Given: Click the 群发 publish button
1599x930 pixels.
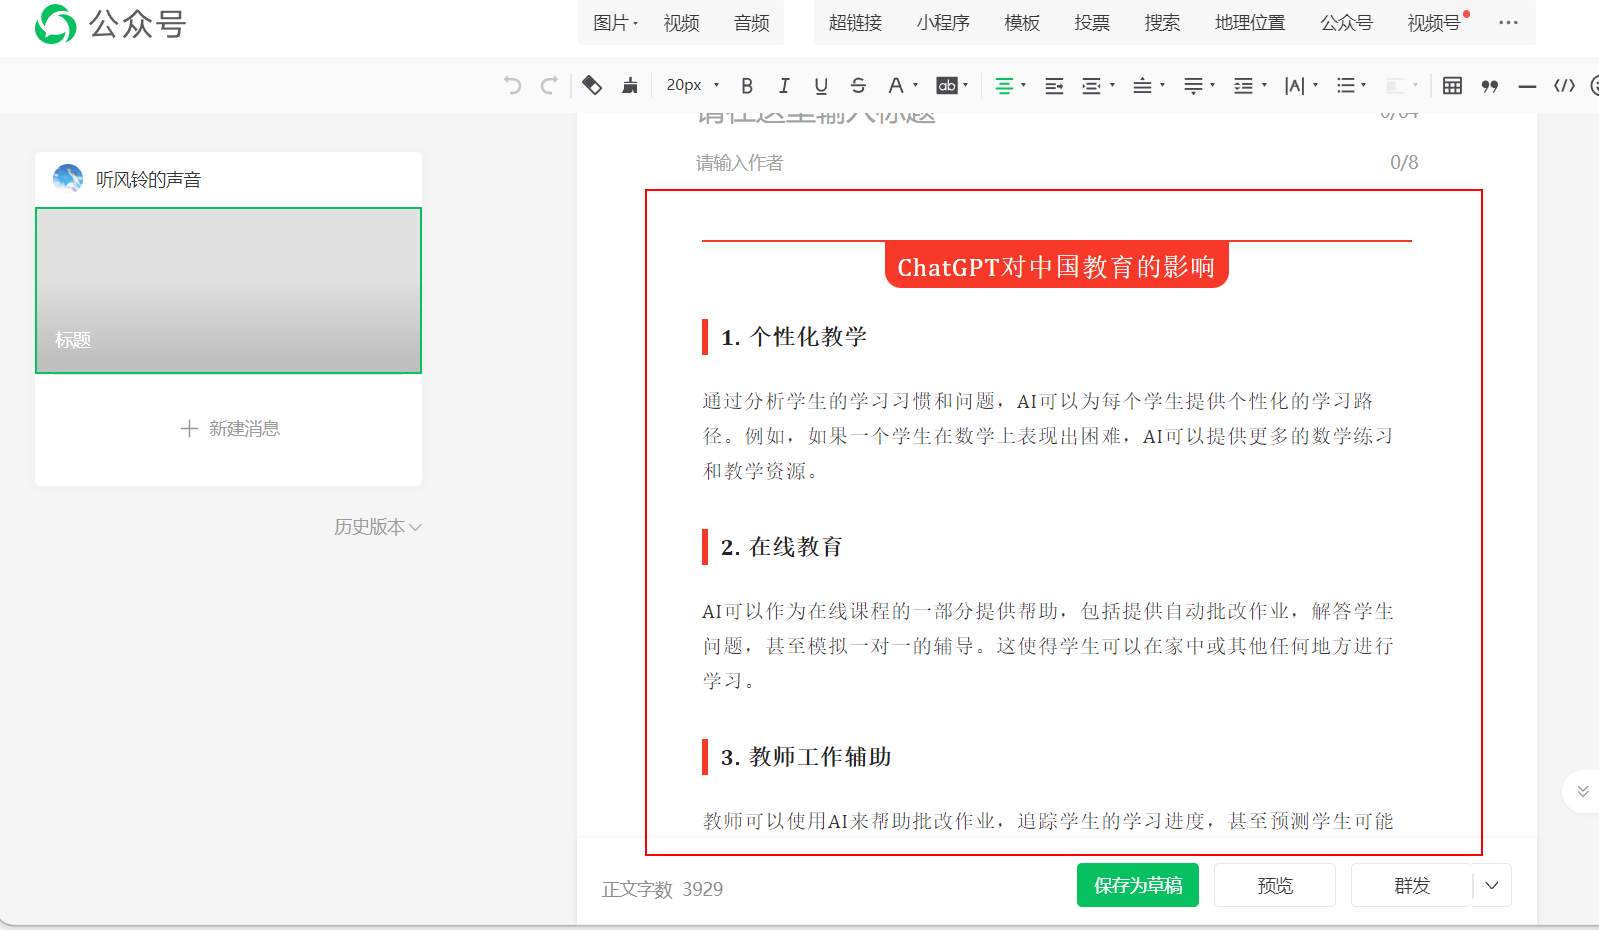Looking at the screenshot, I should pos(1412,885).
